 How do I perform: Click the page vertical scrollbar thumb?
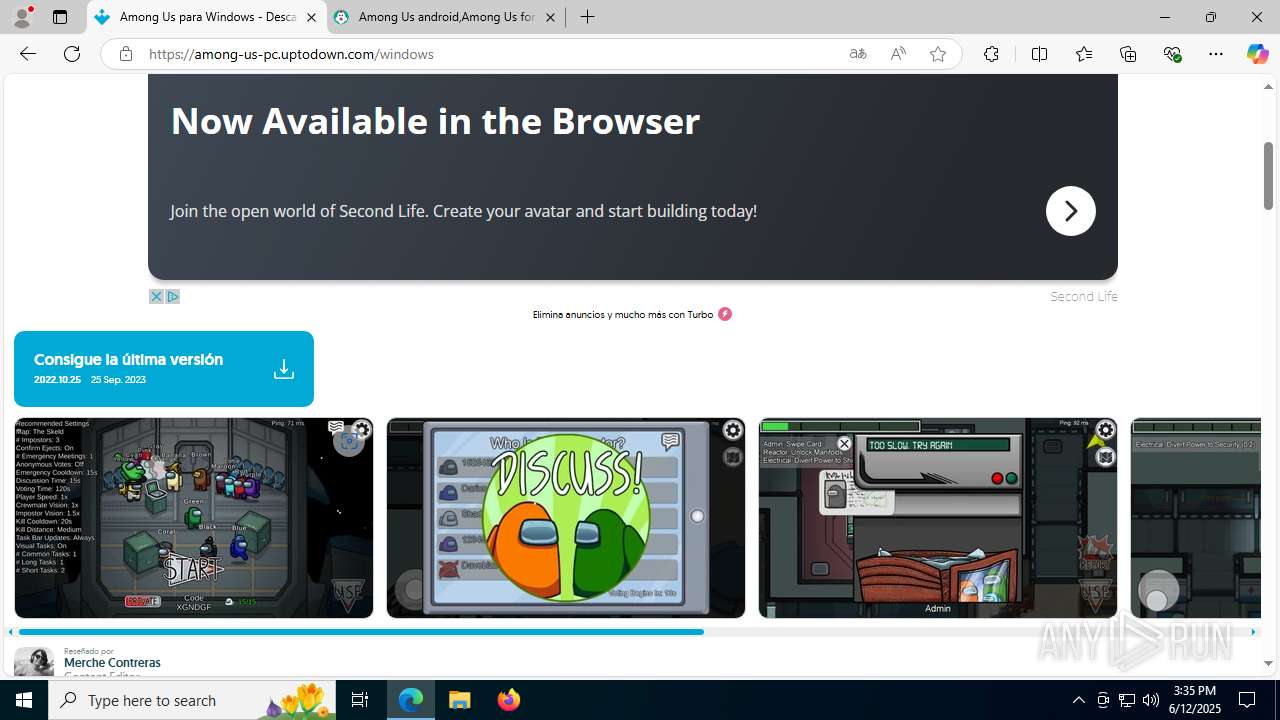[x=1268, y=176]
